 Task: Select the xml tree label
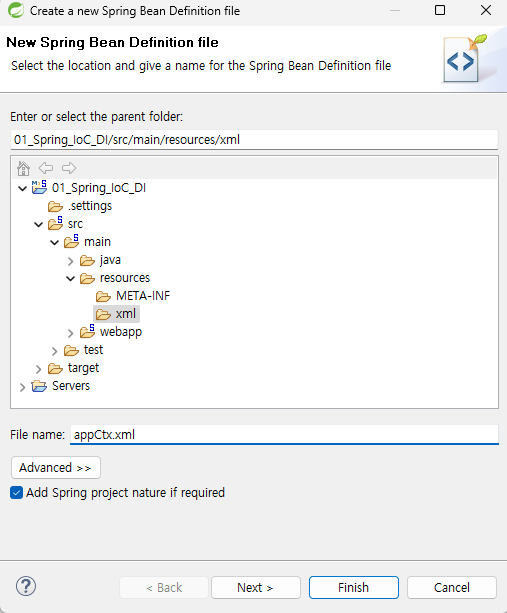click(125, 314)
